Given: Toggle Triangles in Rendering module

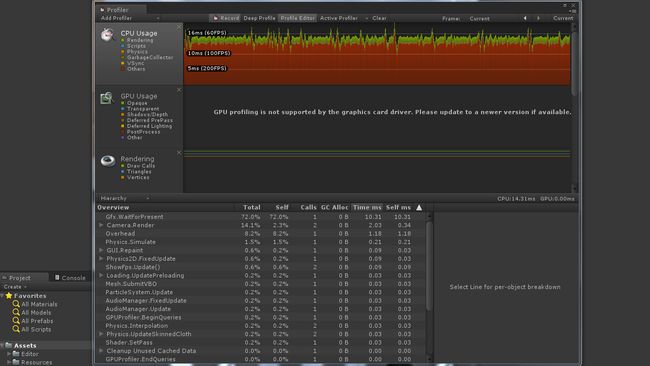Looking at the screenshot, I should pyautogui.click(x=122, y=172).
